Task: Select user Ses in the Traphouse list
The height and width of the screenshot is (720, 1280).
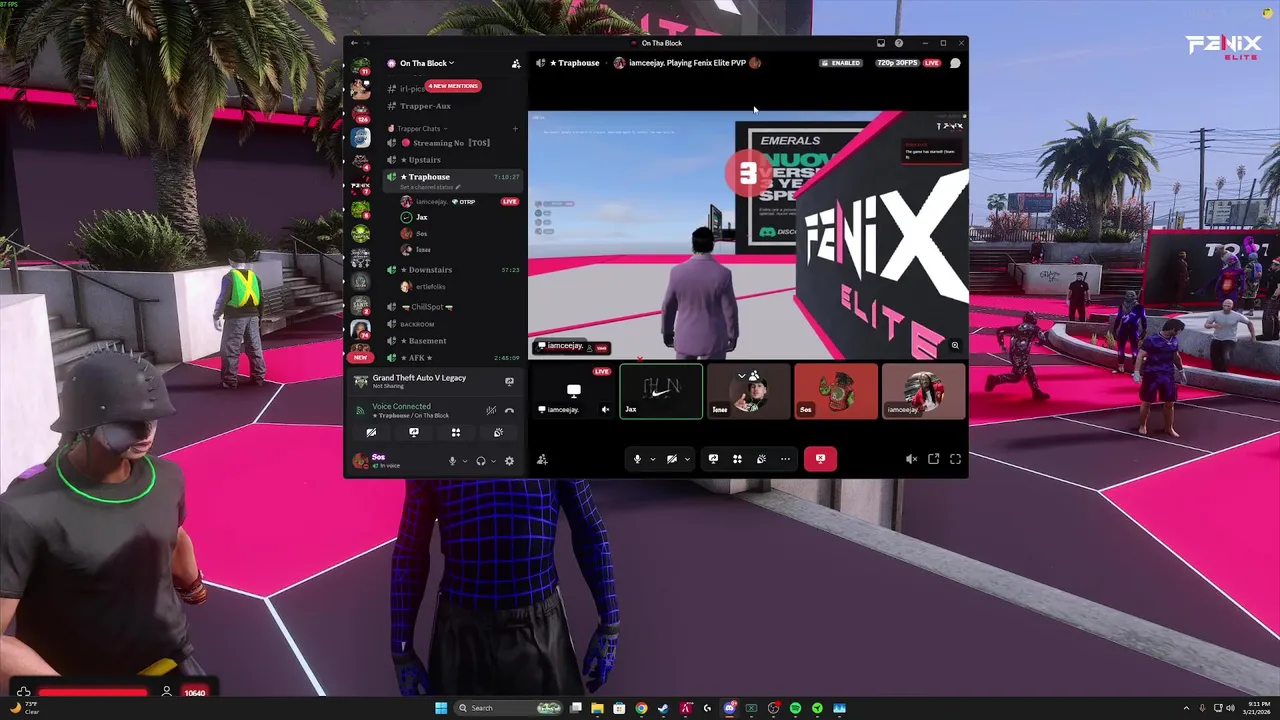Action: [421, 234]
